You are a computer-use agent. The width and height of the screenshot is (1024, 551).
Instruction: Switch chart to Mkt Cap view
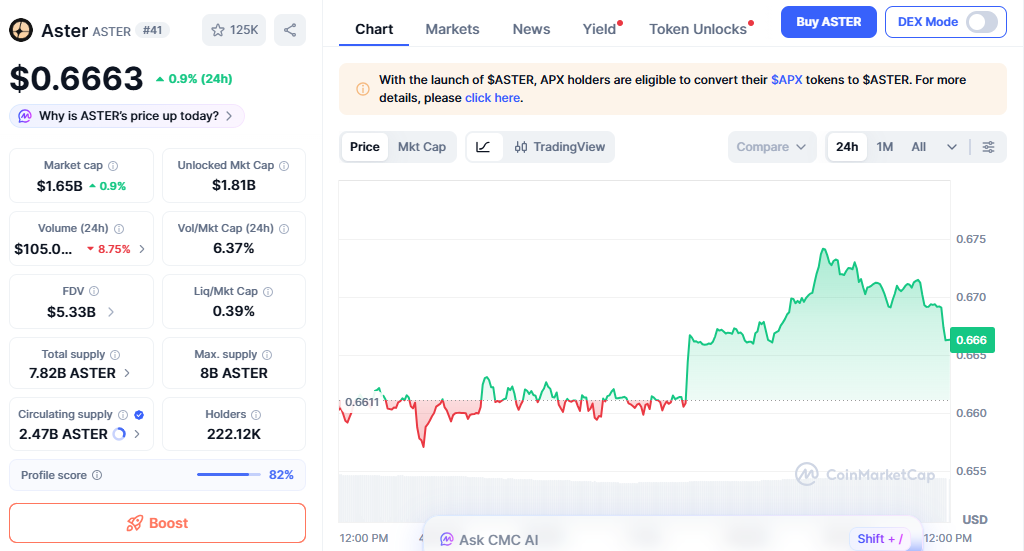[x=422, y=147]
